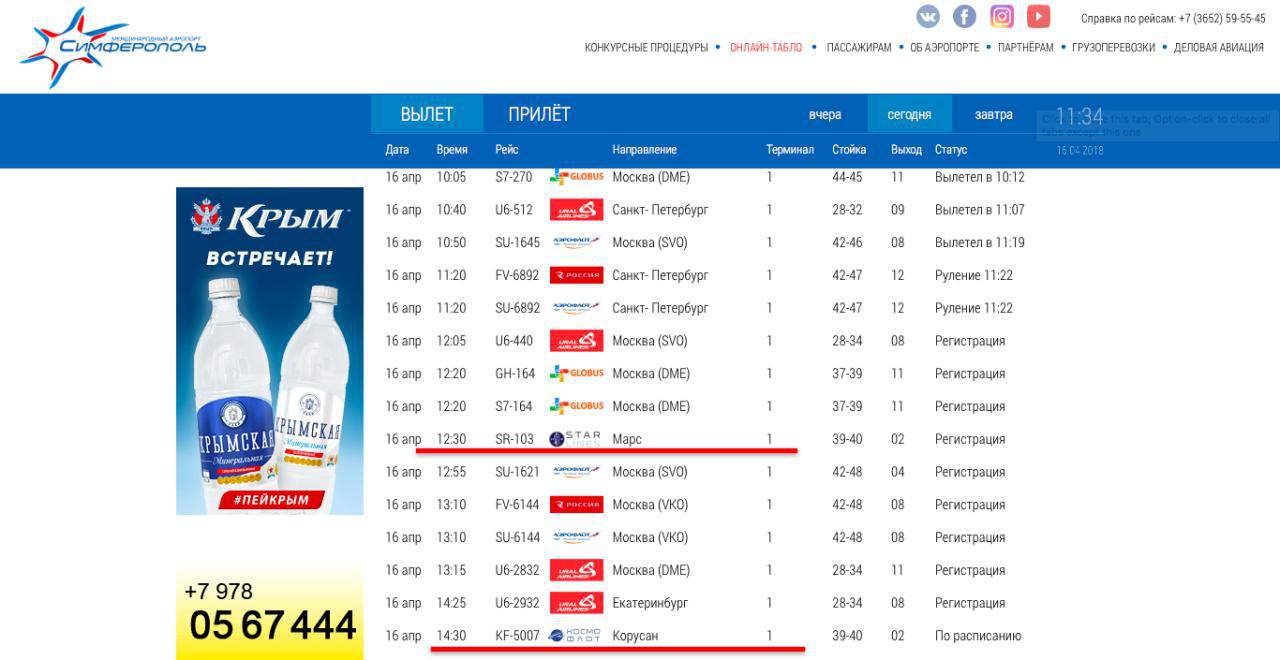
Task: Click the Крым встречает water advertisement banner
Action: pyautogui.click(x=270, y=351)
